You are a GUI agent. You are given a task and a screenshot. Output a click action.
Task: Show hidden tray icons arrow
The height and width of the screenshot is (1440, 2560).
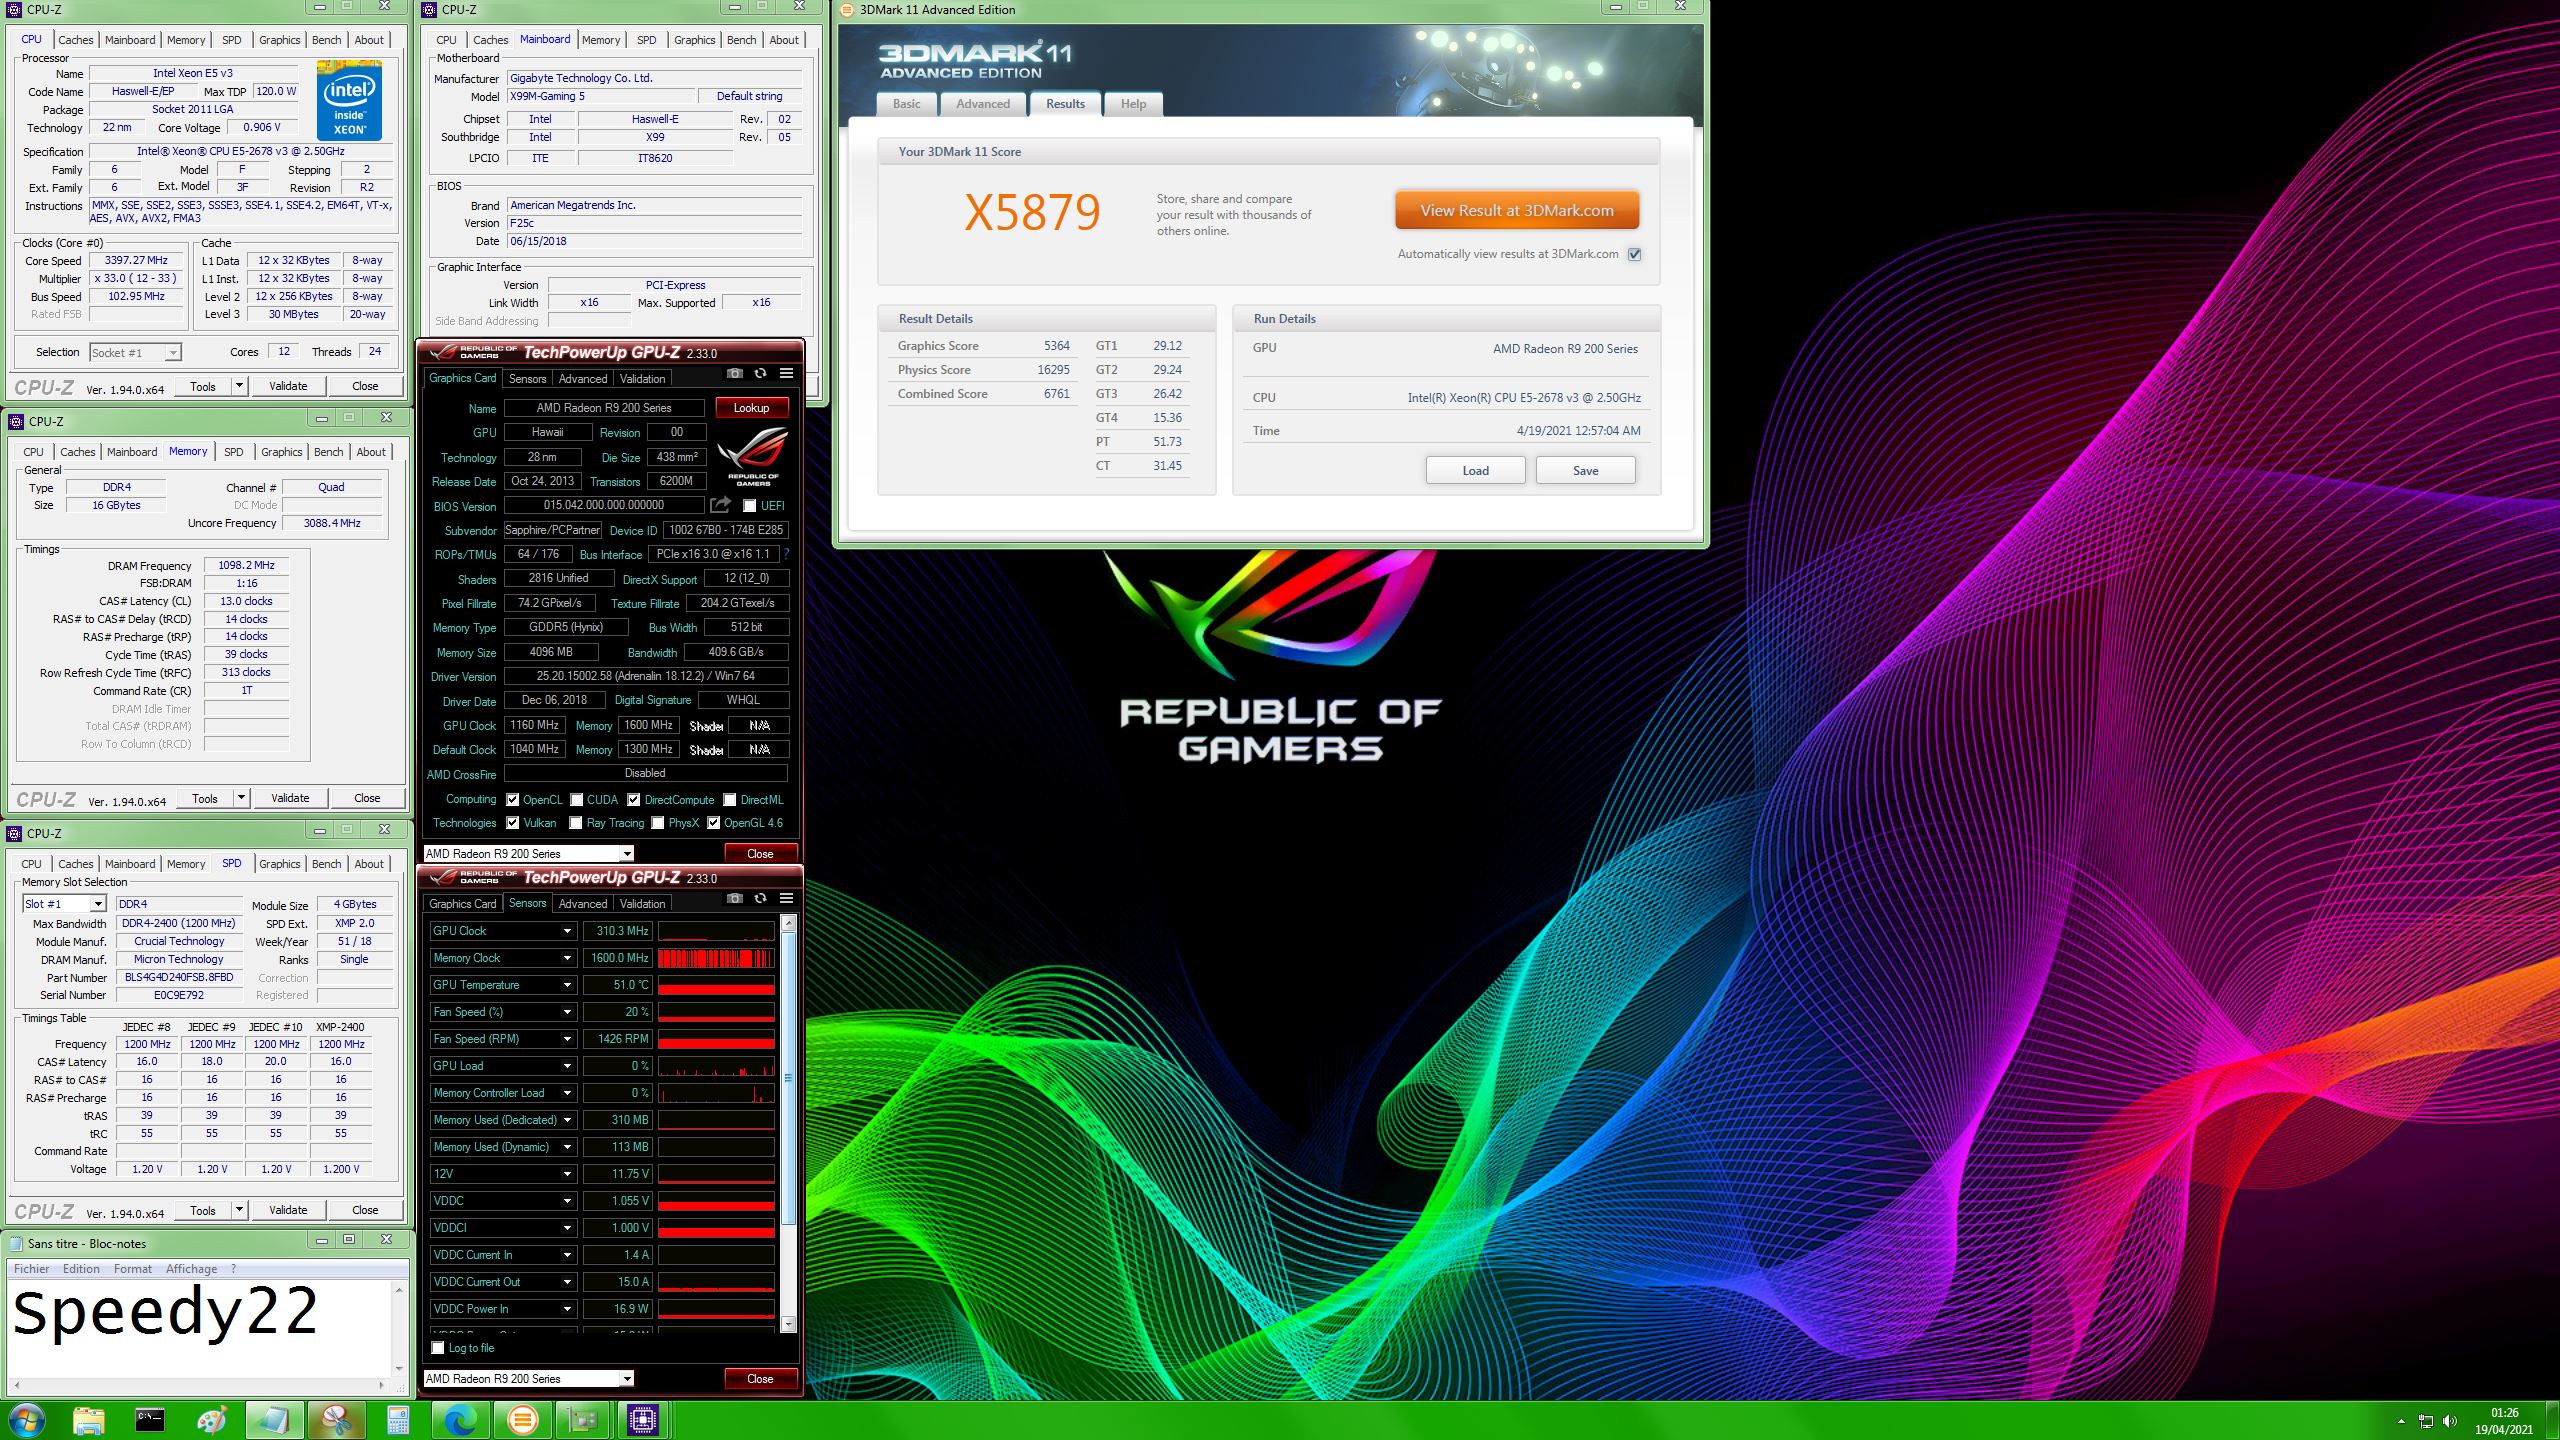point(2401,1421)
